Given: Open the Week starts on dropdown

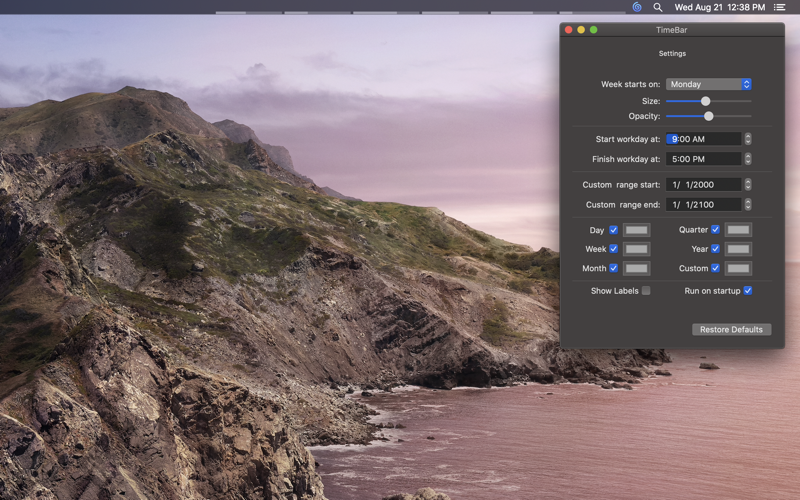Looking at the screenshot, I should pyautogui.click(x=708, y=84).
